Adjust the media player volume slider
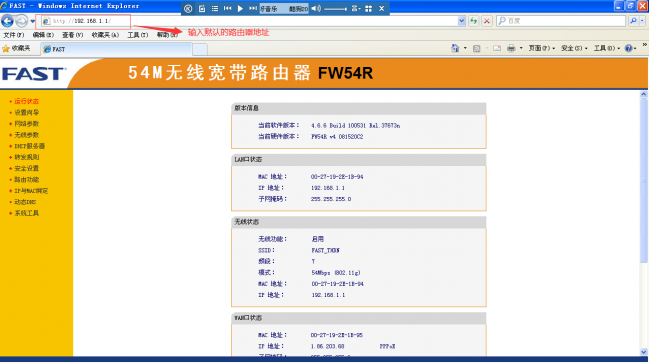Screen dimensions: 650x363 coord(336,9)
